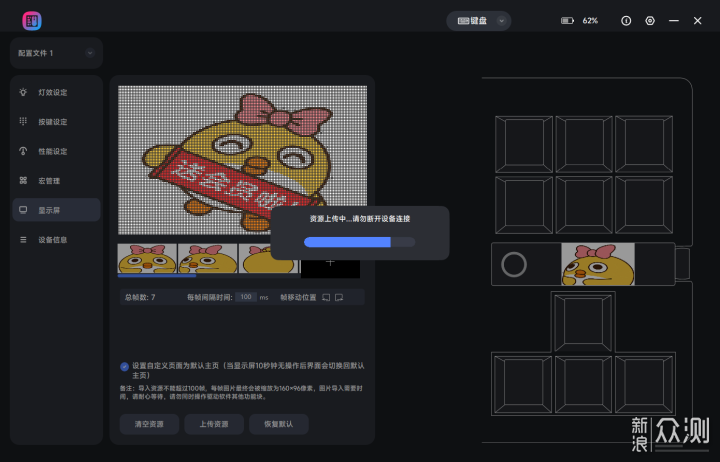This screenshot has height=462, width=720.
Task: Click the 上传资源 upload resources button
Action: [x=214, y=424]
